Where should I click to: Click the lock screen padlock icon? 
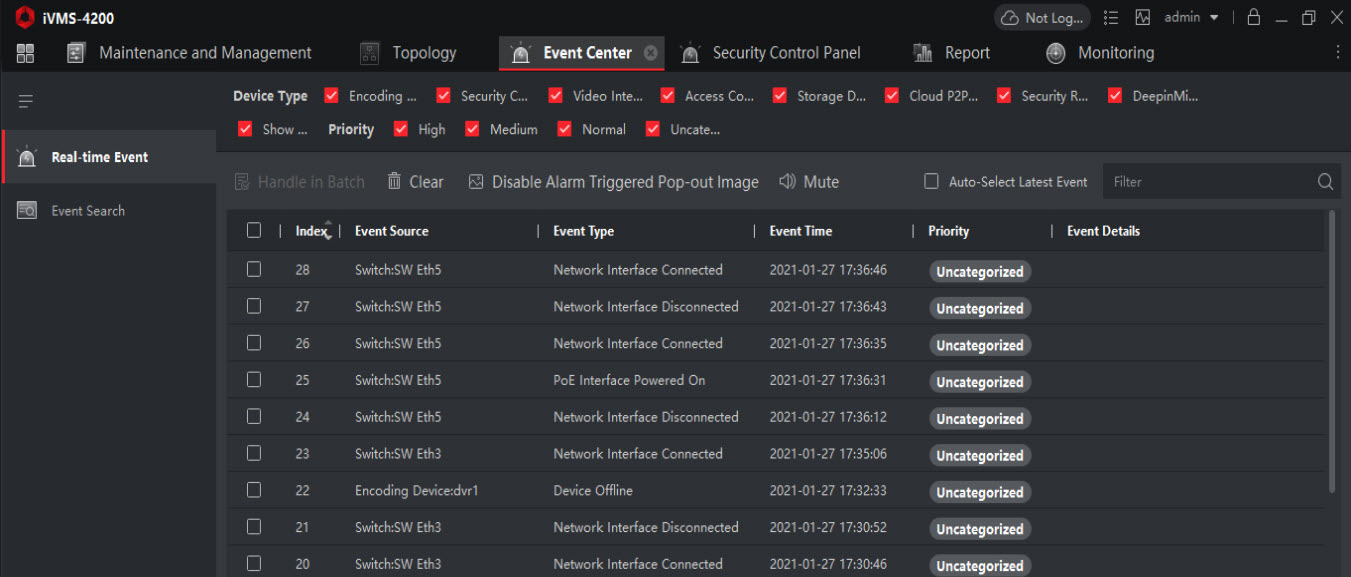pyautogui.click(x=1254, y=18)
